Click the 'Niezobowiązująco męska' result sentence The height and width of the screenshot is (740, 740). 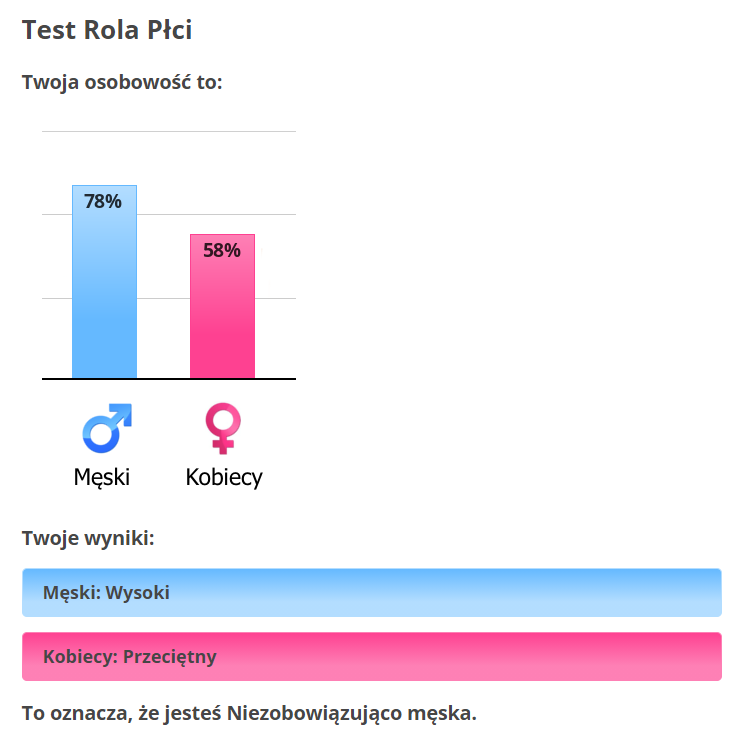tap(249, 713)
